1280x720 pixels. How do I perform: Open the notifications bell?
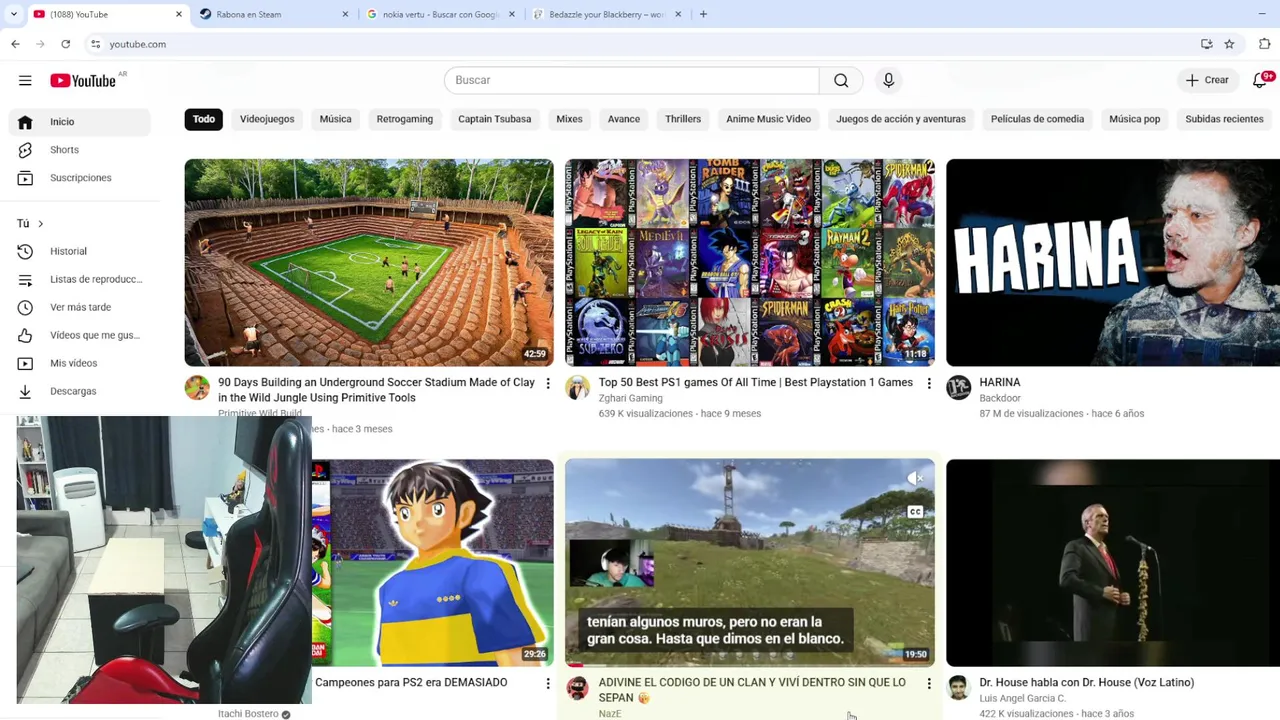(1260, 80)
